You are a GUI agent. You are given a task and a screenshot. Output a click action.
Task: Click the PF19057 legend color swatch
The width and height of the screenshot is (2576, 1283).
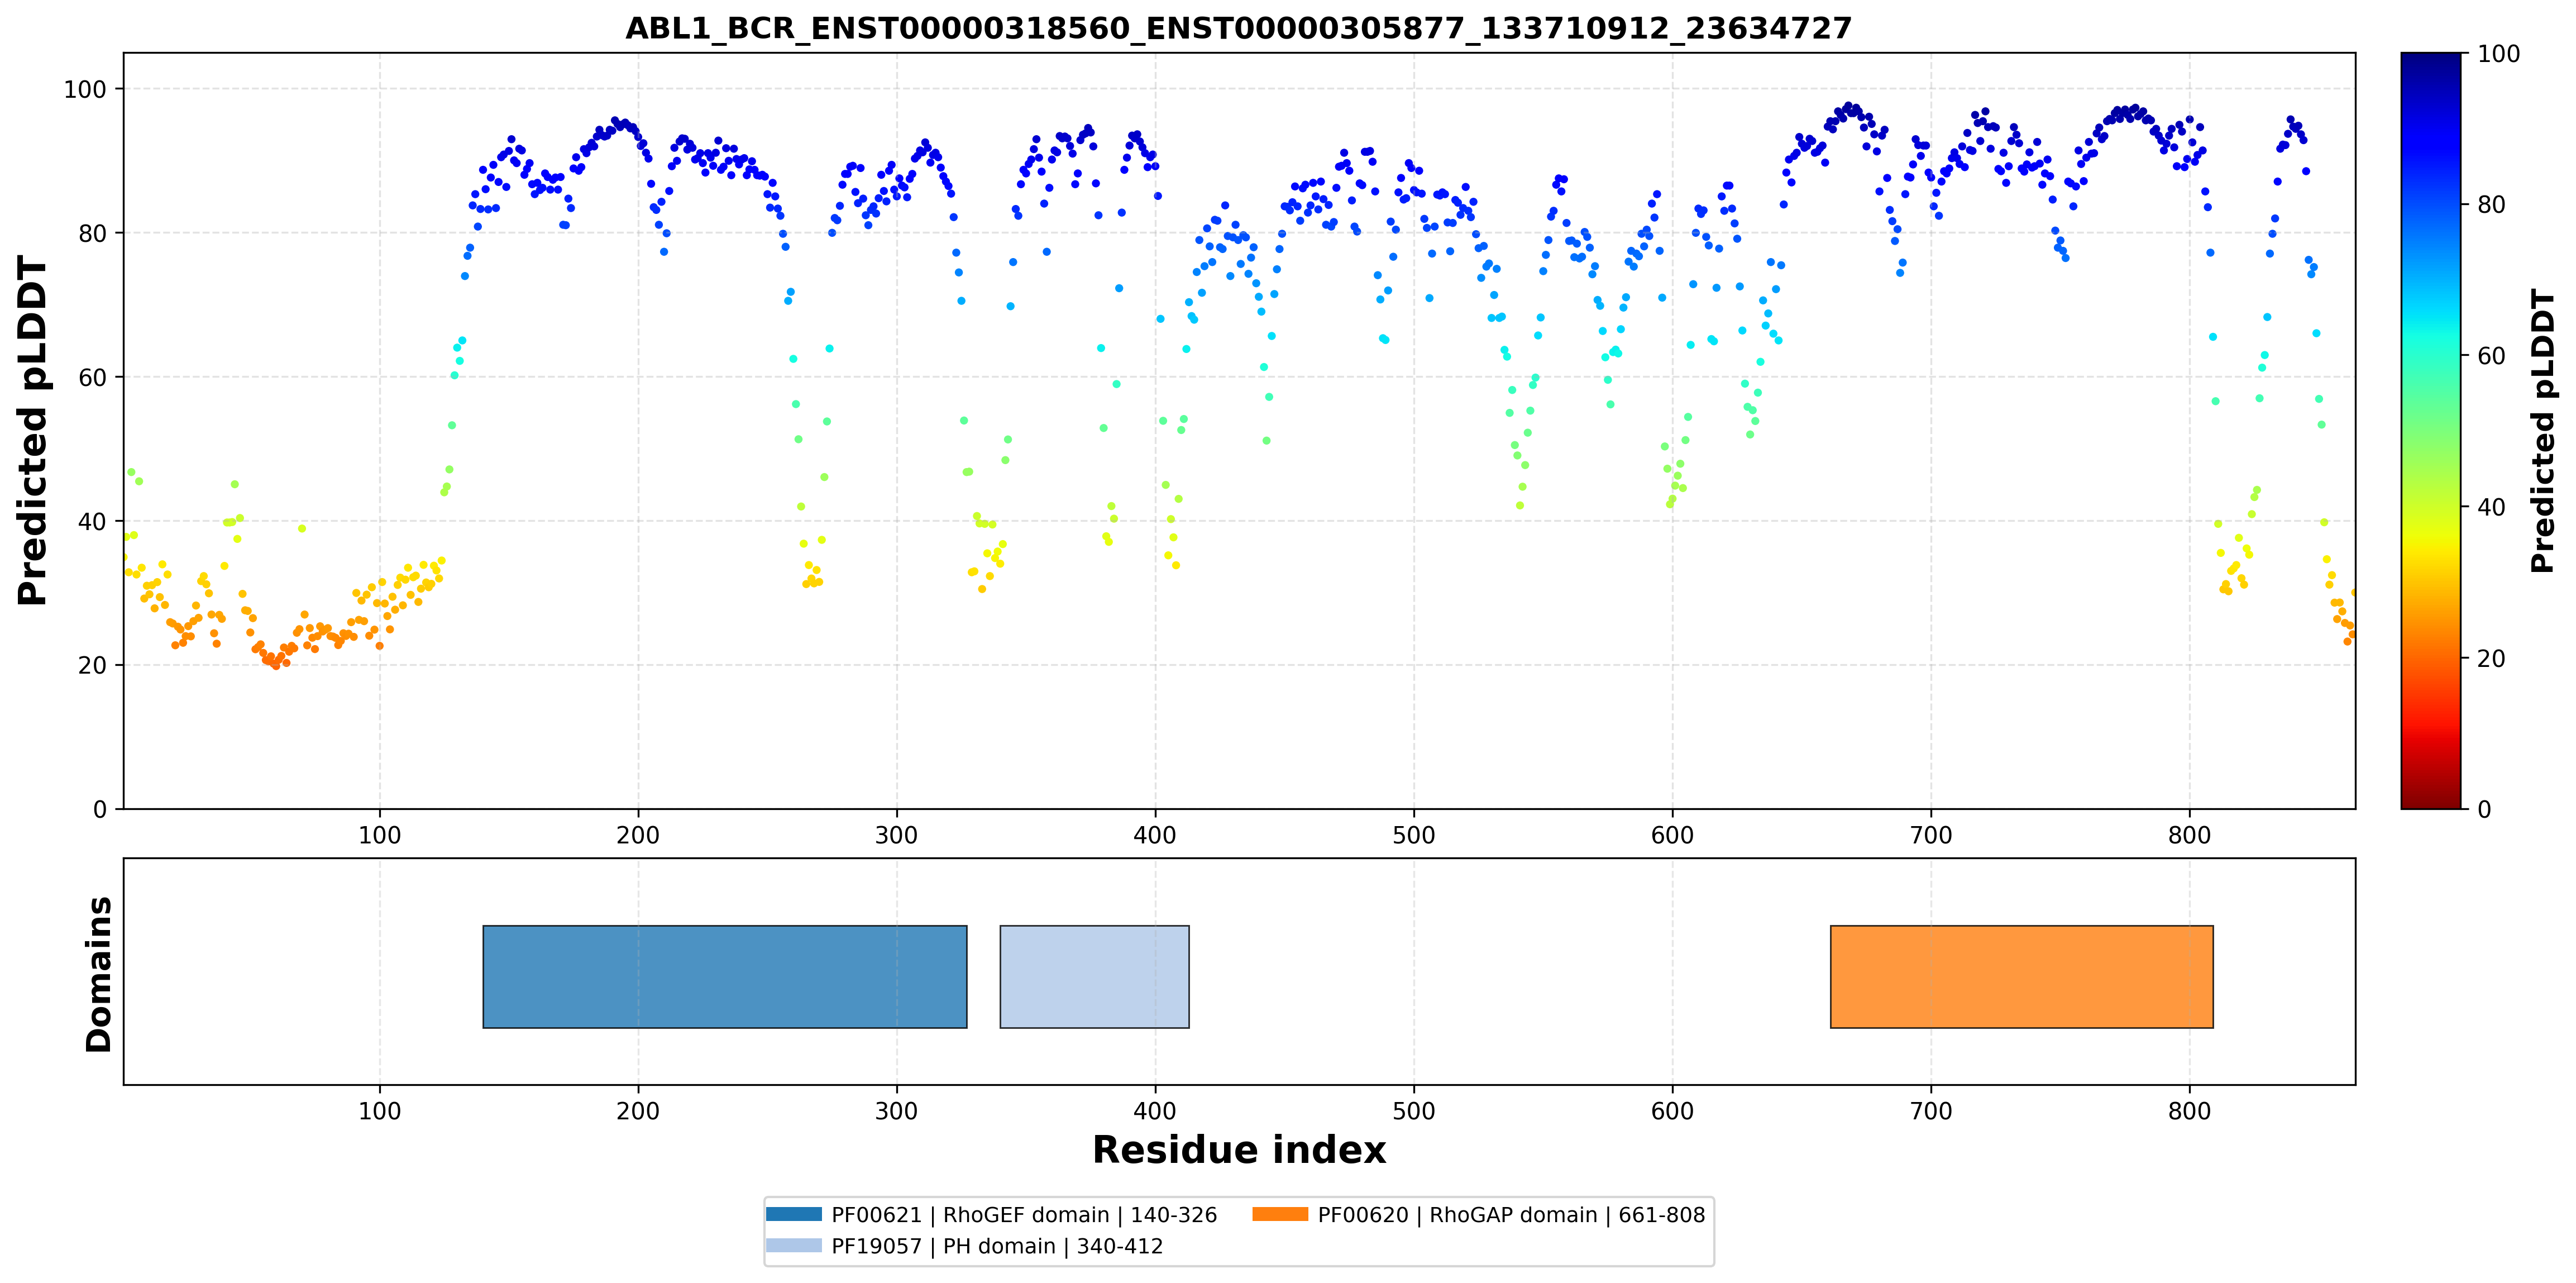click(794, 1245)
